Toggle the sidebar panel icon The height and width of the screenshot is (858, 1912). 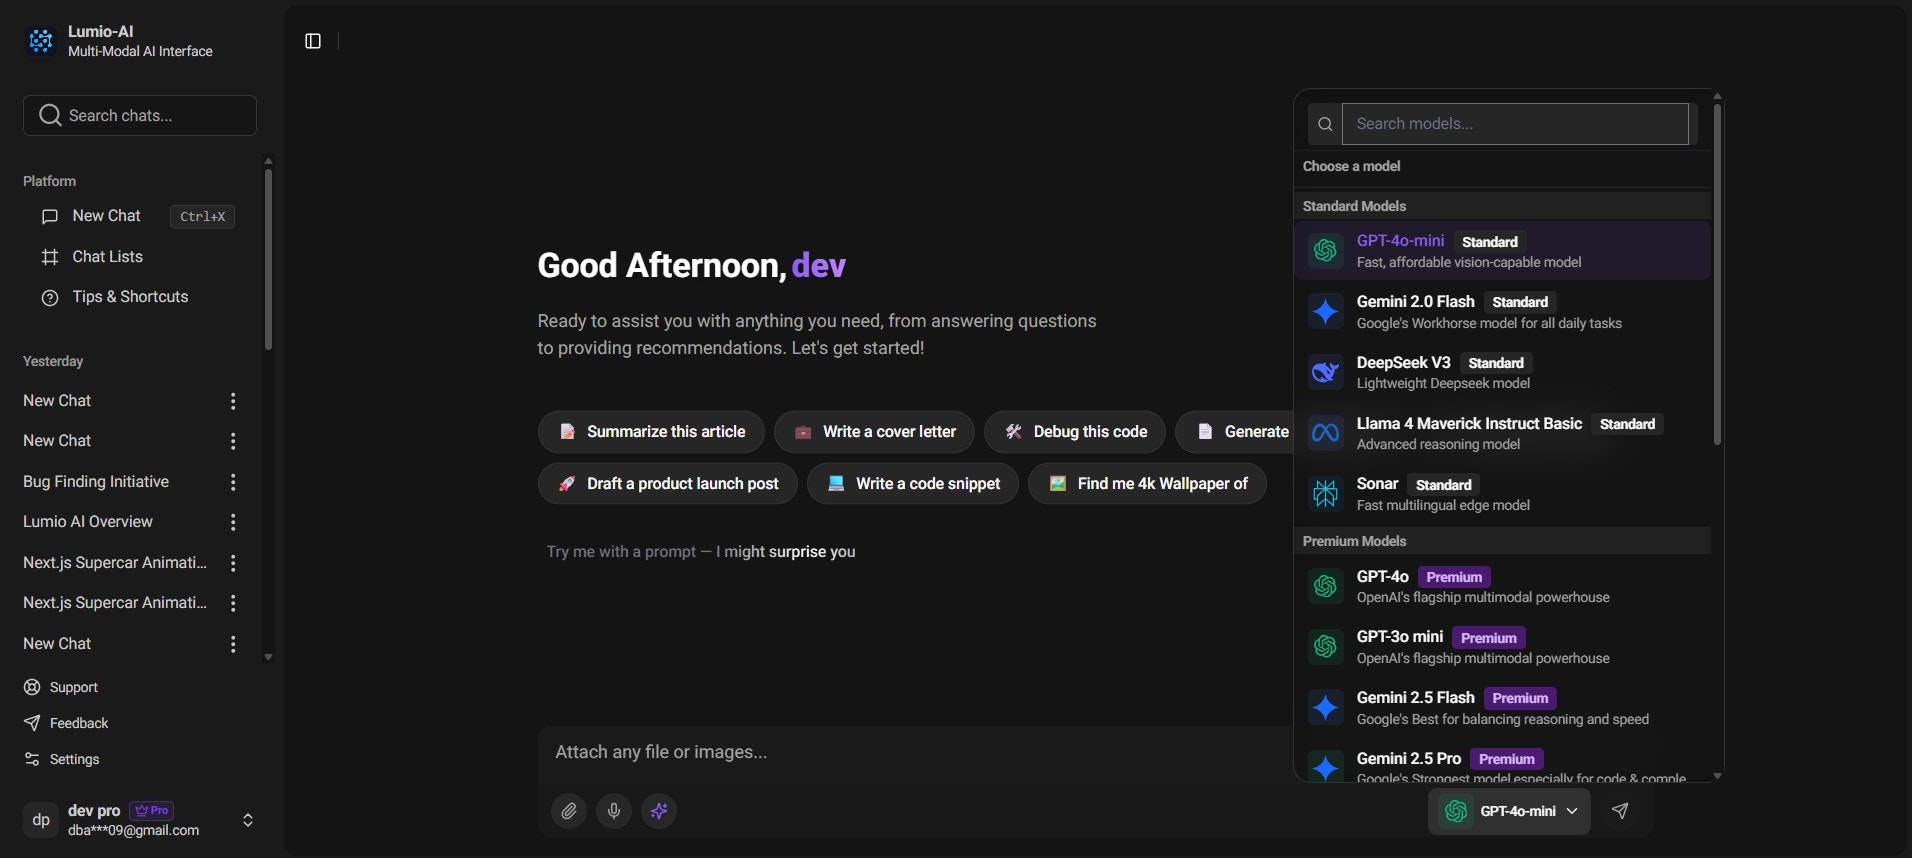click(x=313, y=41)
